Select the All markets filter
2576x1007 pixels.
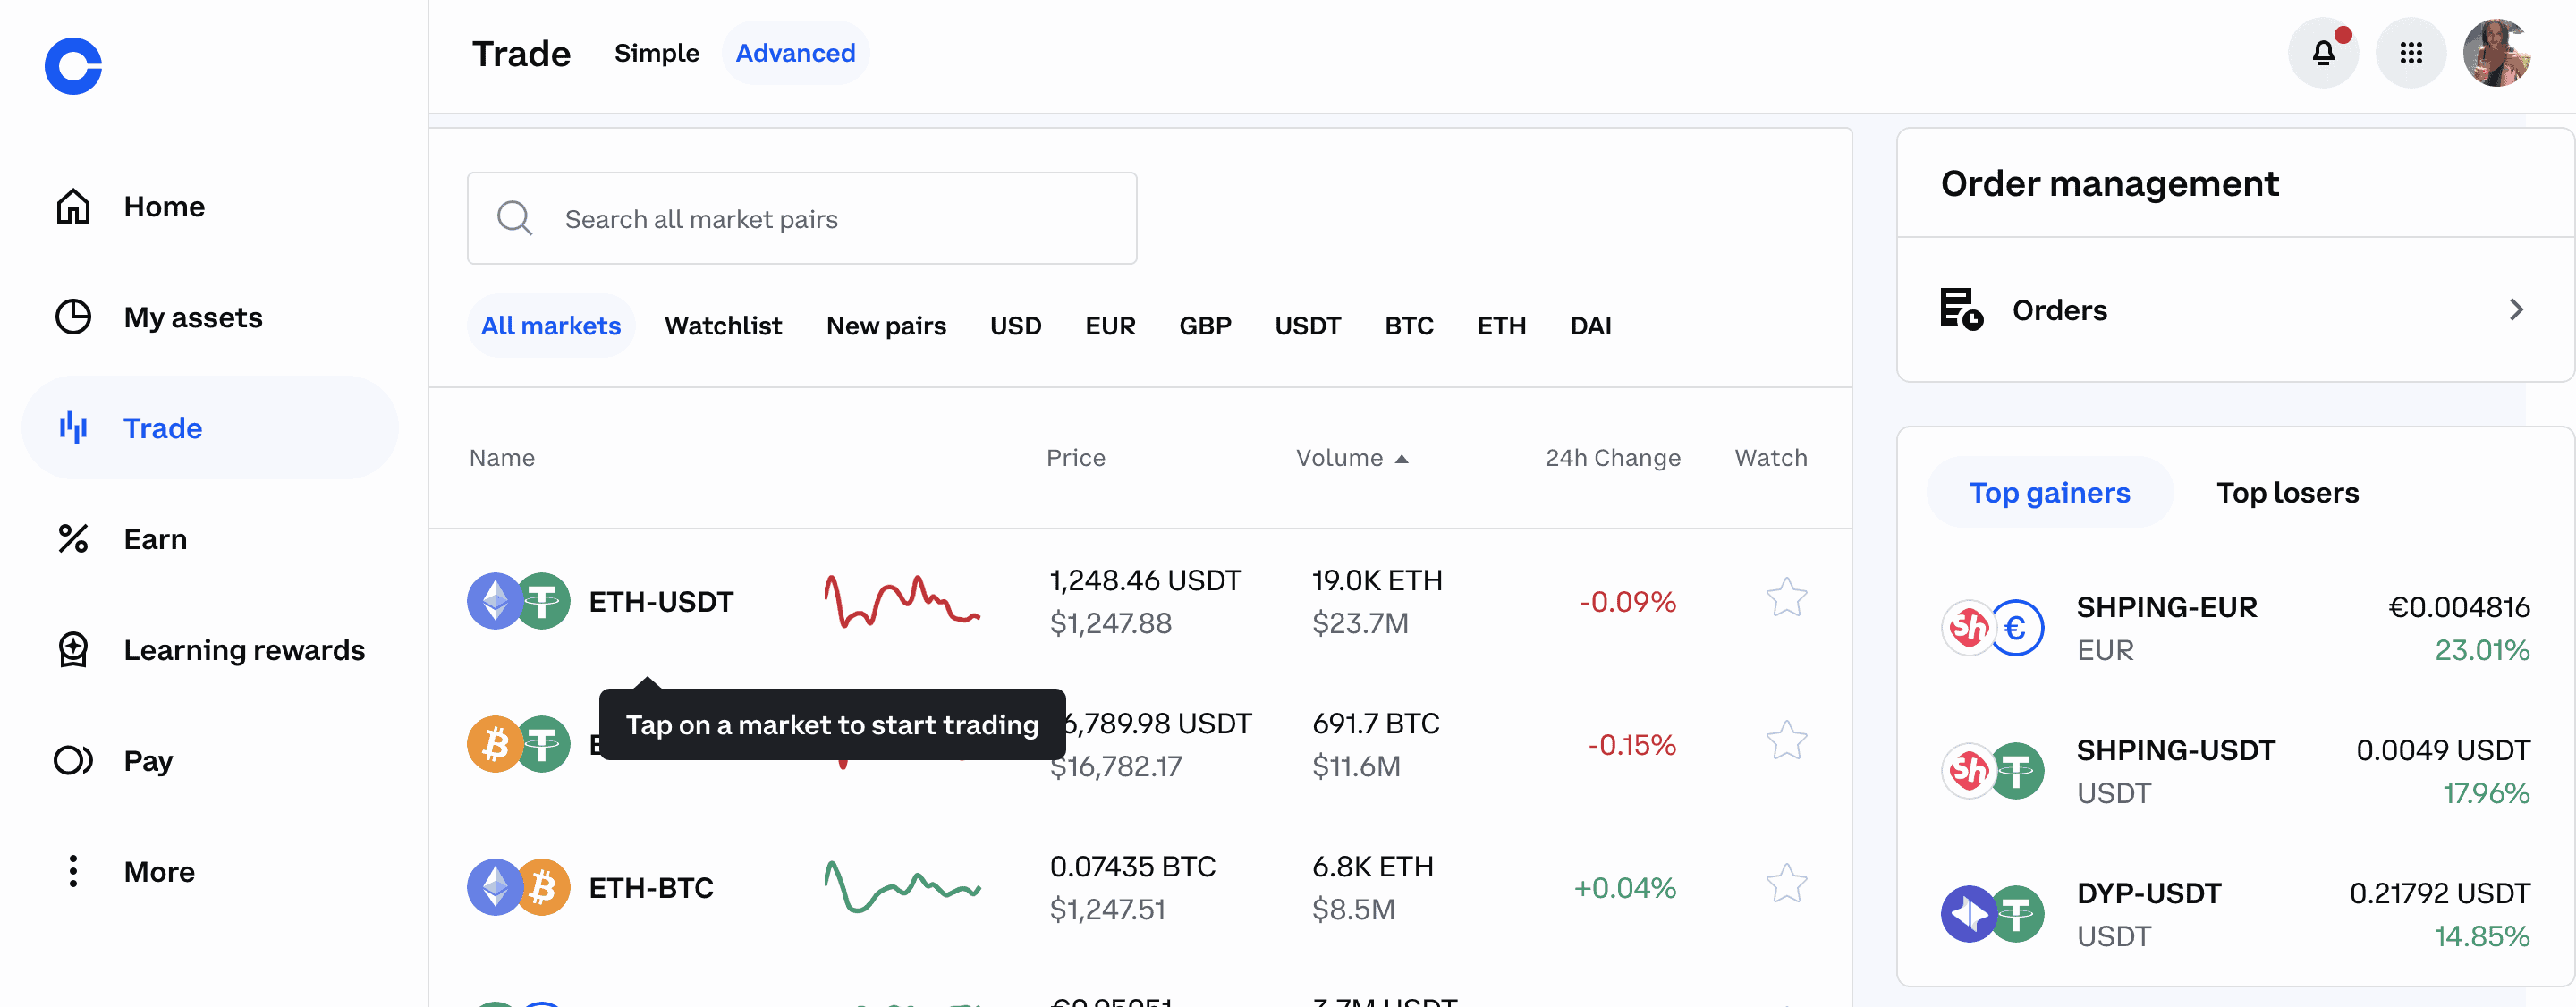click(x=551, y=326)
